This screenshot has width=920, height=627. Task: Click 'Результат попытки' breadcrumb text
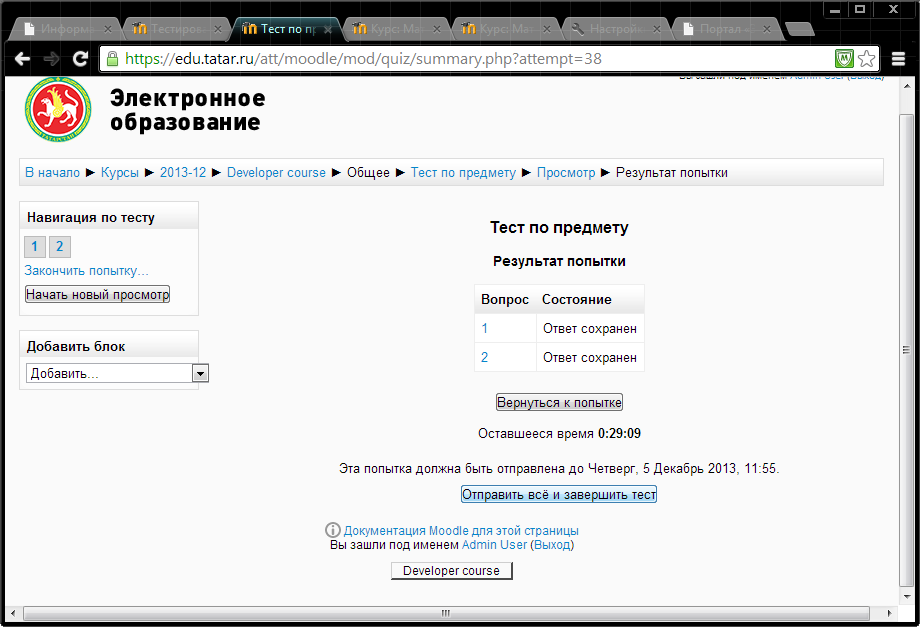672,172
